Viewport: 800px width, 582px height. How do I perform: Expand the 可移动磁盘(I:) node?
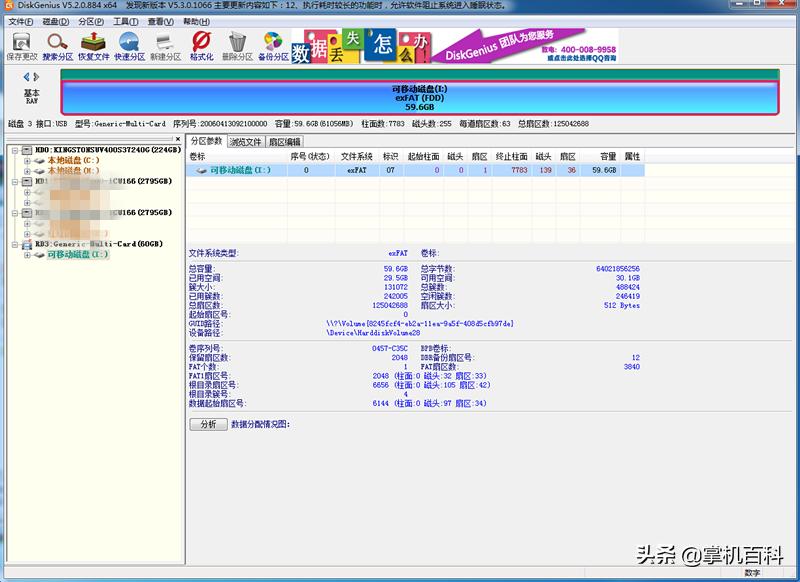26,255
